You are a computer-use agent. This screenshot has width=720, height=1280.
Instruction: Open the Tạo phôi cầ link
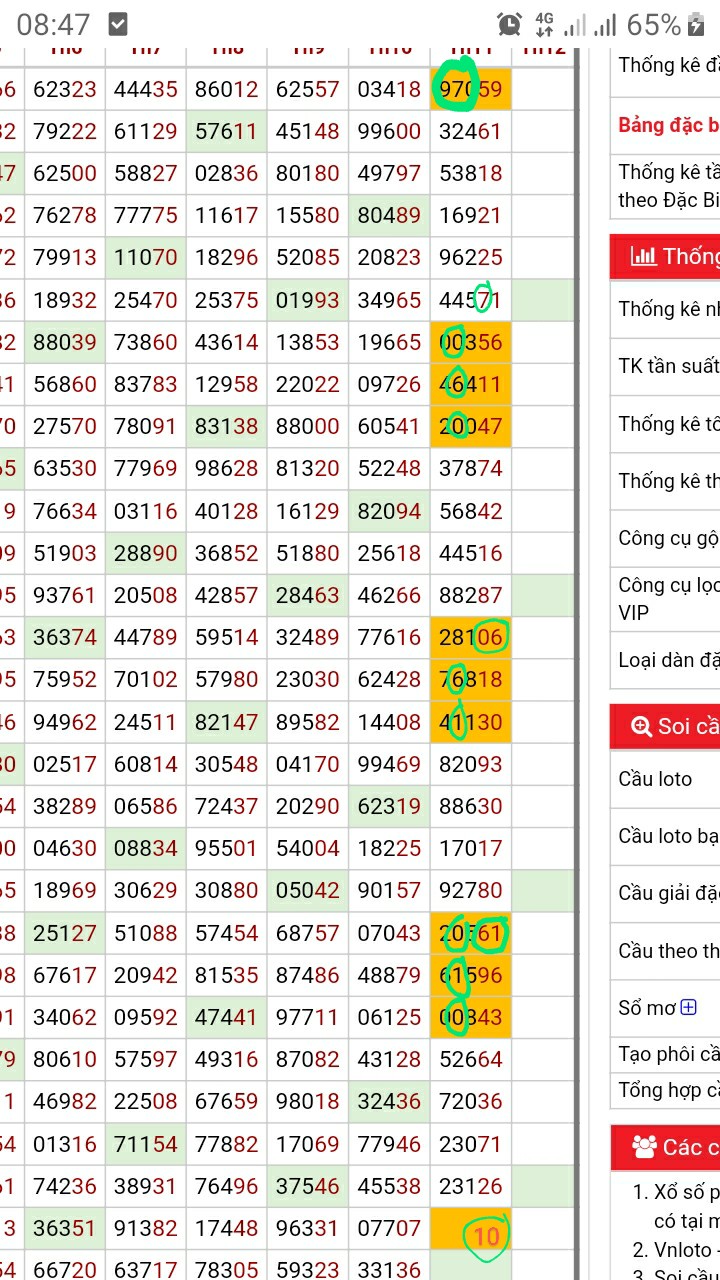click(668, 1054)
